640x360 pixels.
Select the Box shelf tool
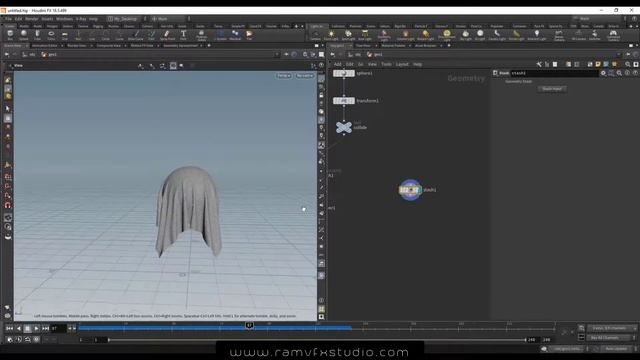pos(10,35)
